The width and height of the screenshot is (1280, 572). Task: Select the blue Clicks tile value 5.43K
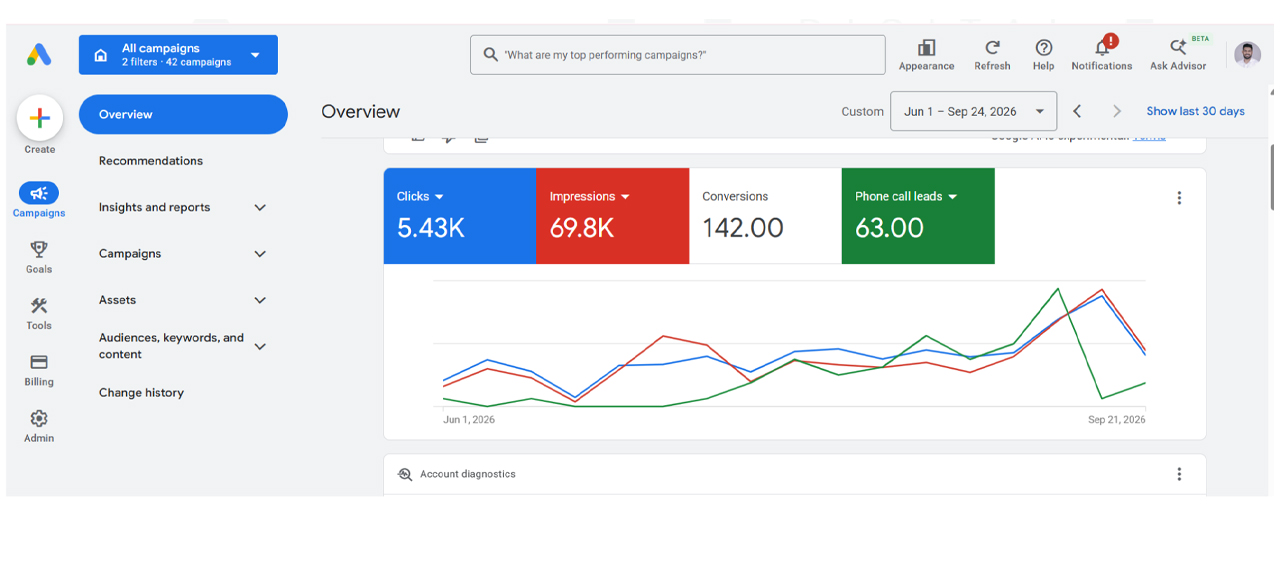pyautogui.click(x=431, y=228)
